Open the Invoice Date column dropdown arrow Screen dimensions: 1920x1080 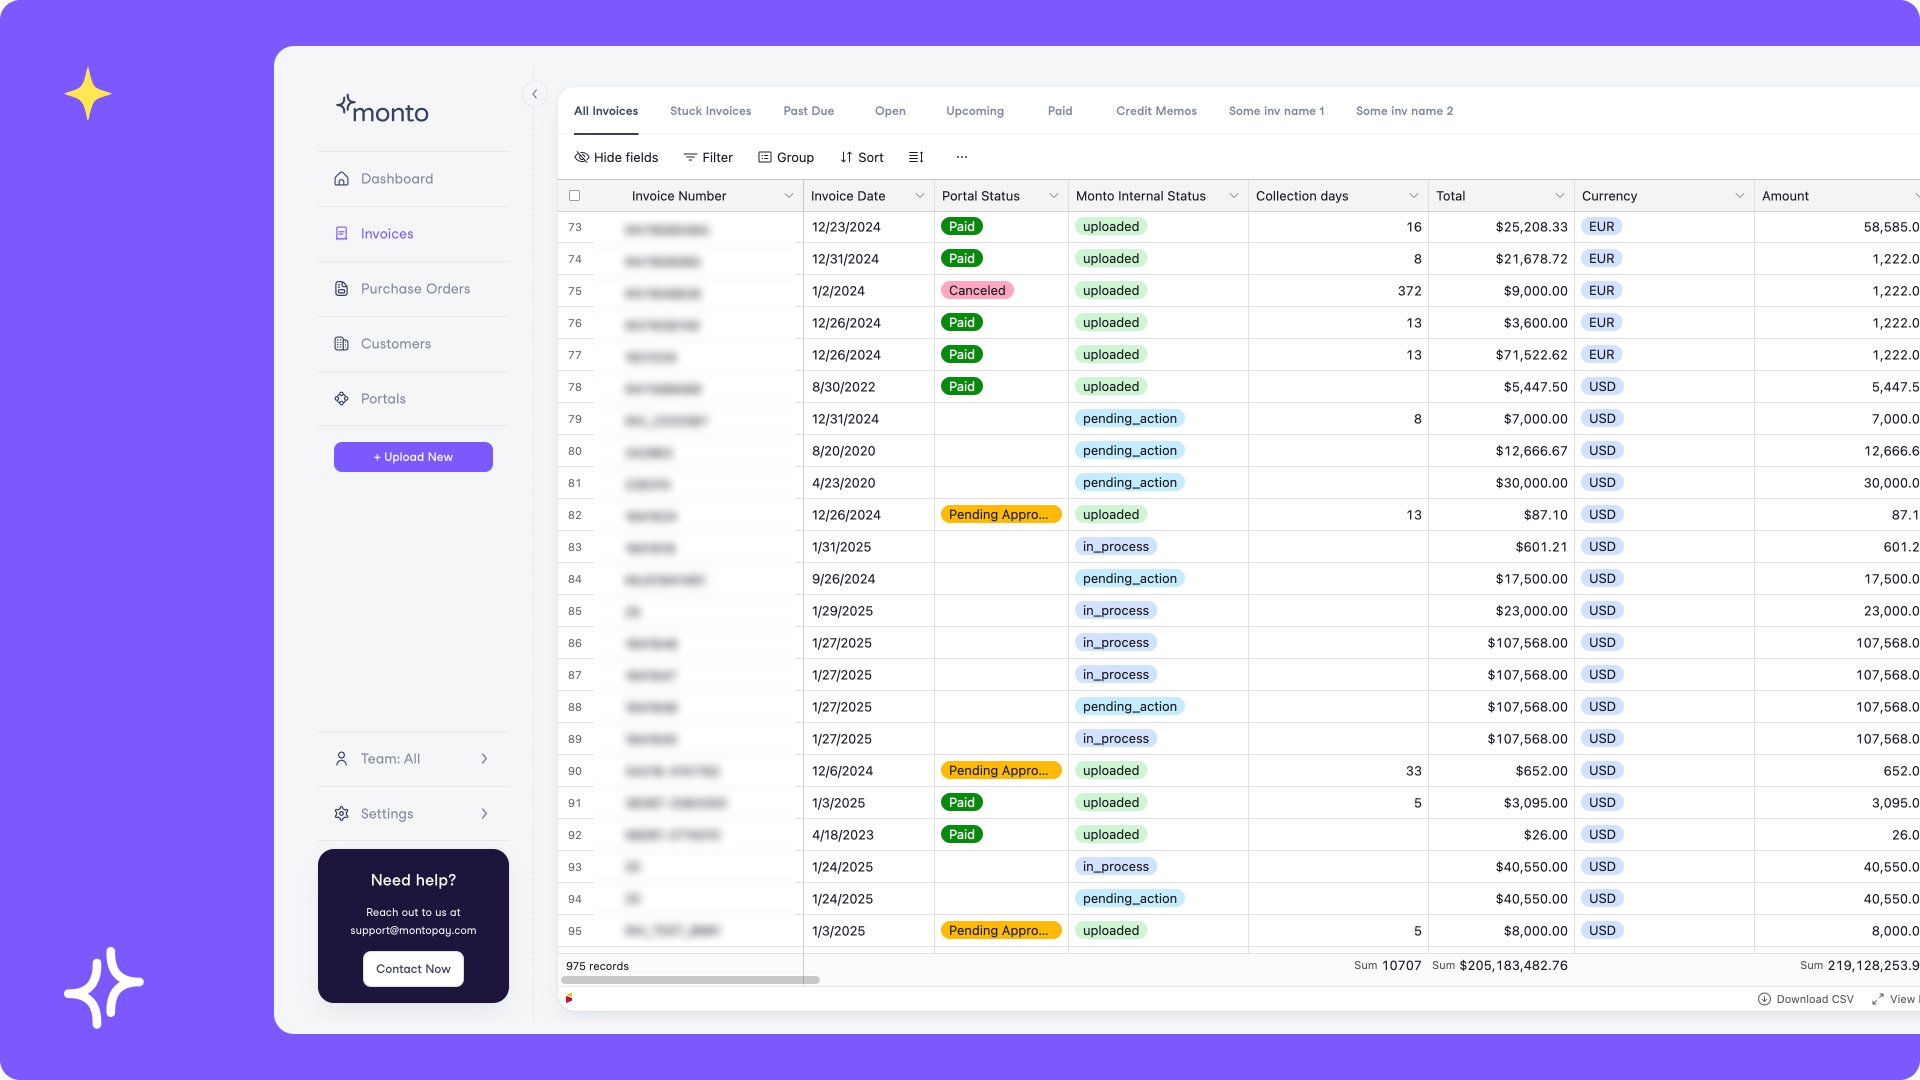pos(919,196)
